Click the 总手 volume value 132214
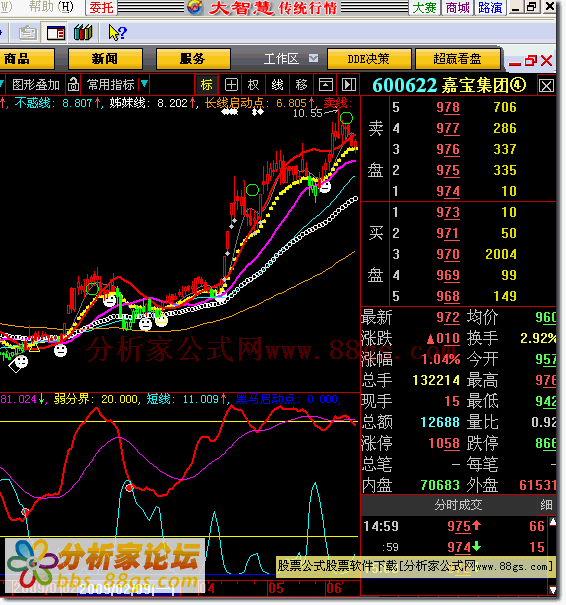Screen dimensions: 566x605 436,380
